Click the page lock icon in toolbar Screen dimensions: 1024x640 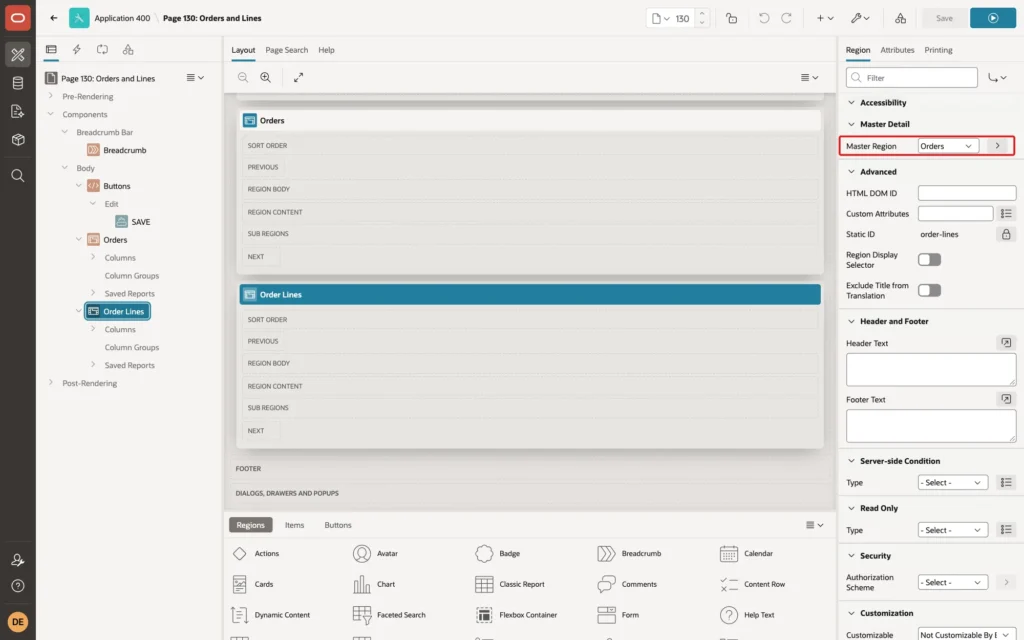click(x=731, y=18)
